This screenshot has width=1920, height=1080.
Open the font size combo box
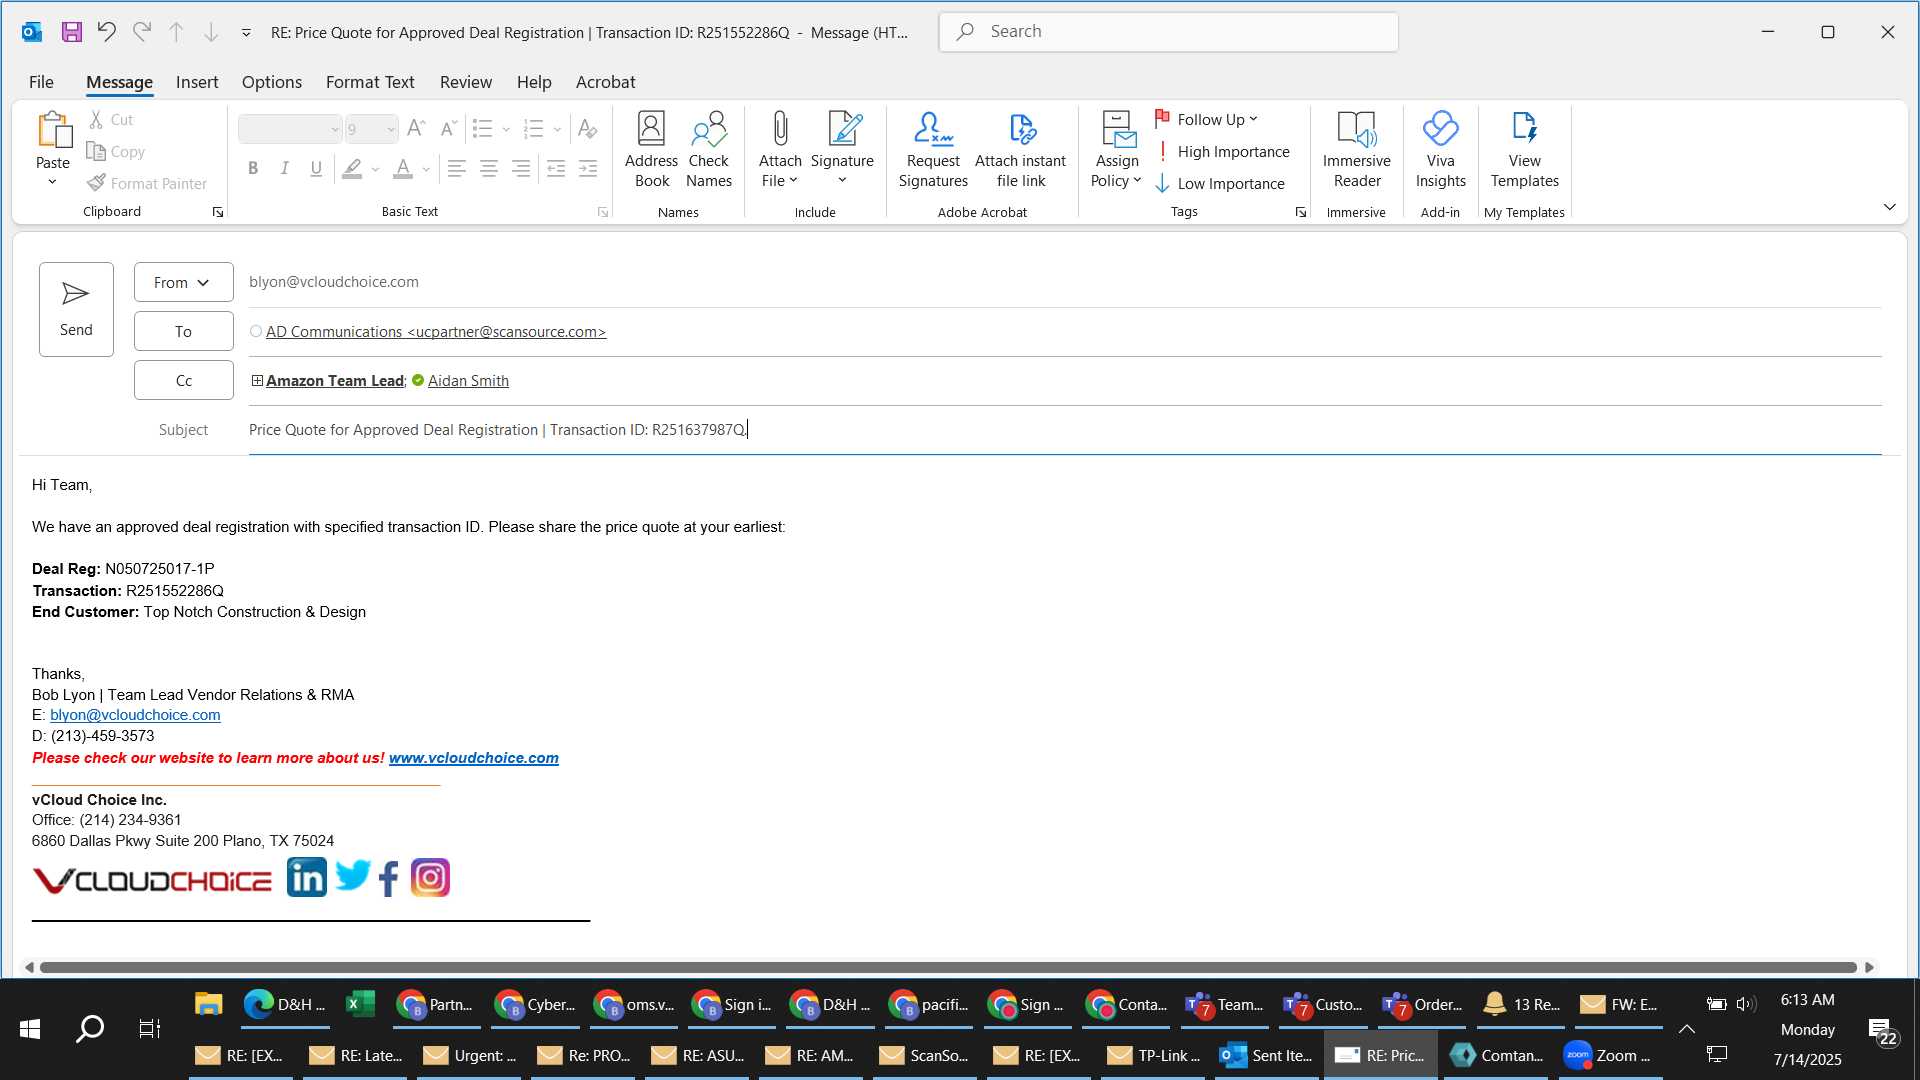pos(371,129)
